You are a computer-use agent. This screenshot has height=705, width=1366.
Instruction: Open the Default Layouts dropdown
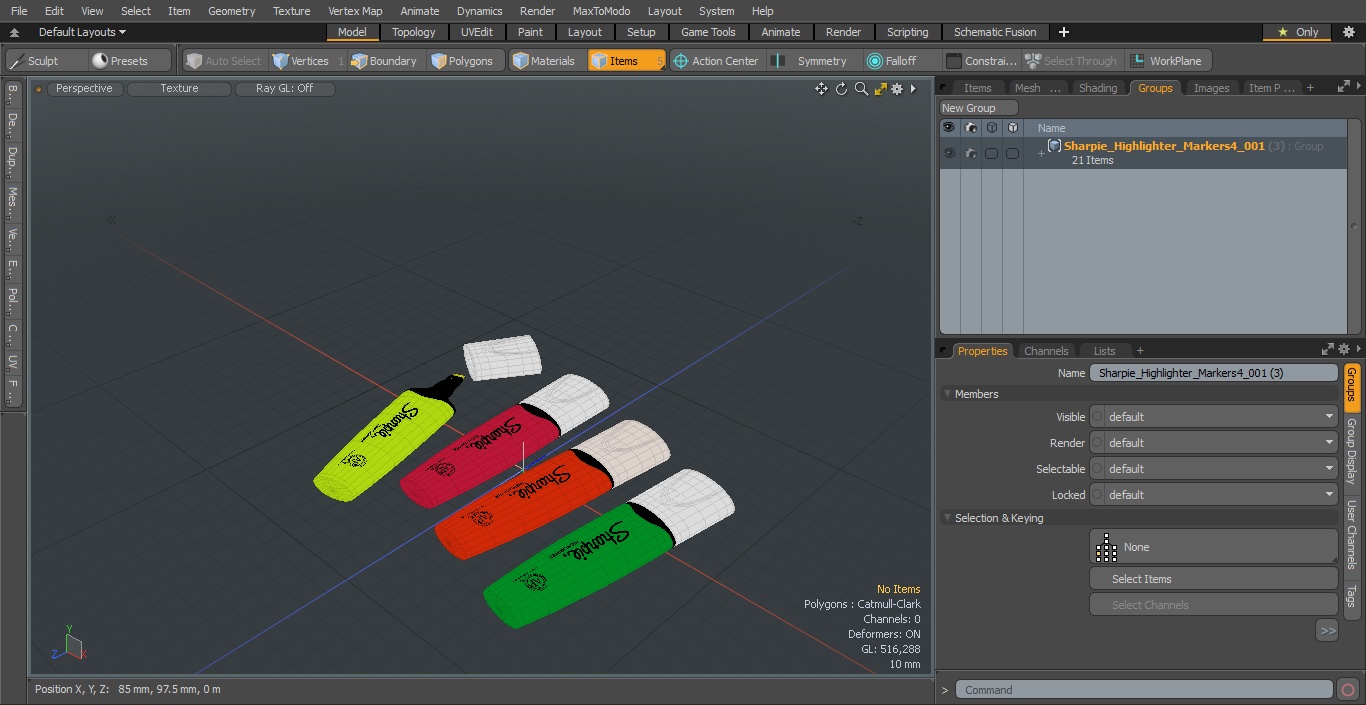tap(82, 32)
